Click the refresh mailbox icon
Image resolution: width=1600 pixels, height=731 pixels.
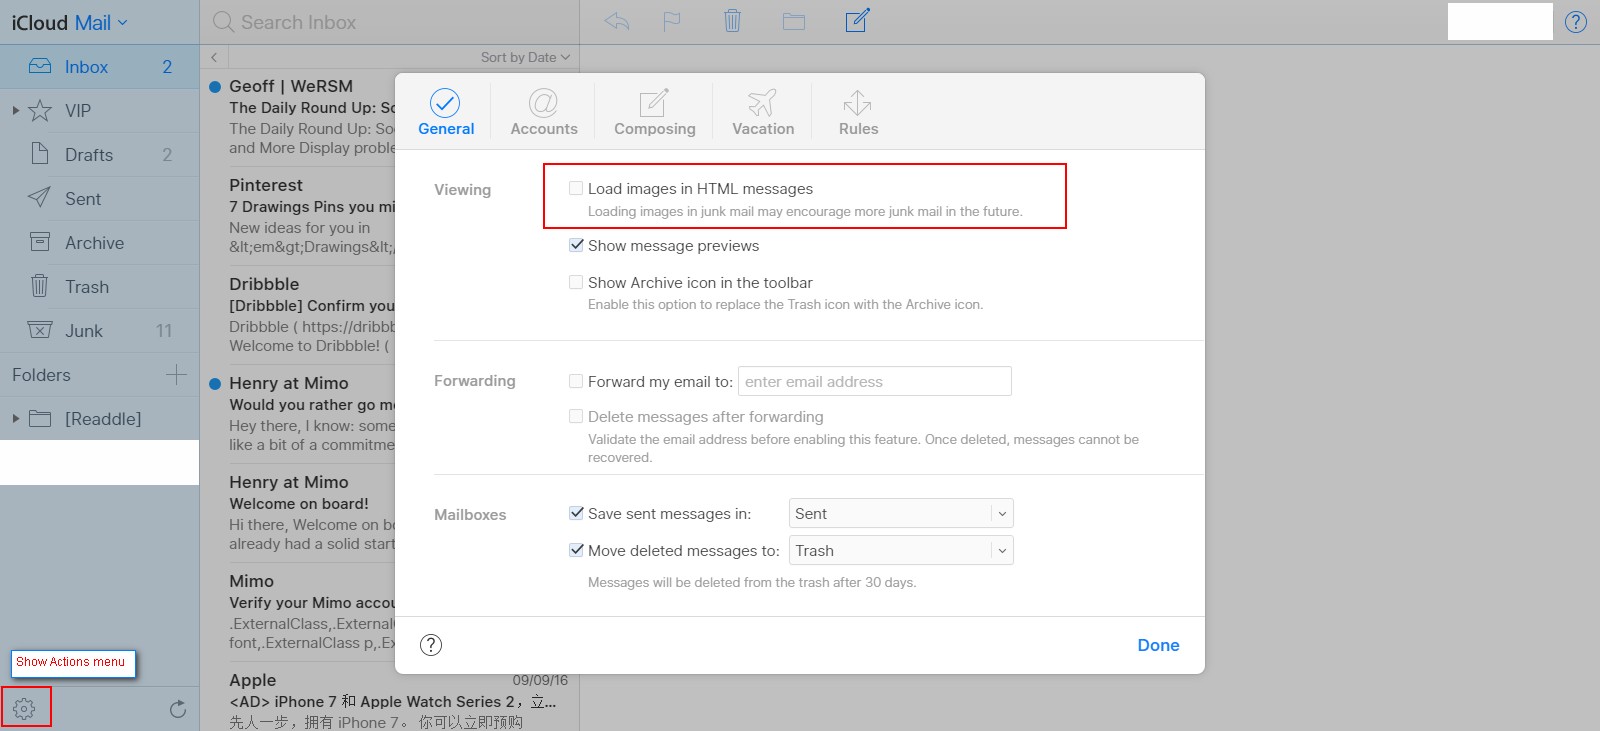(178, 708)
